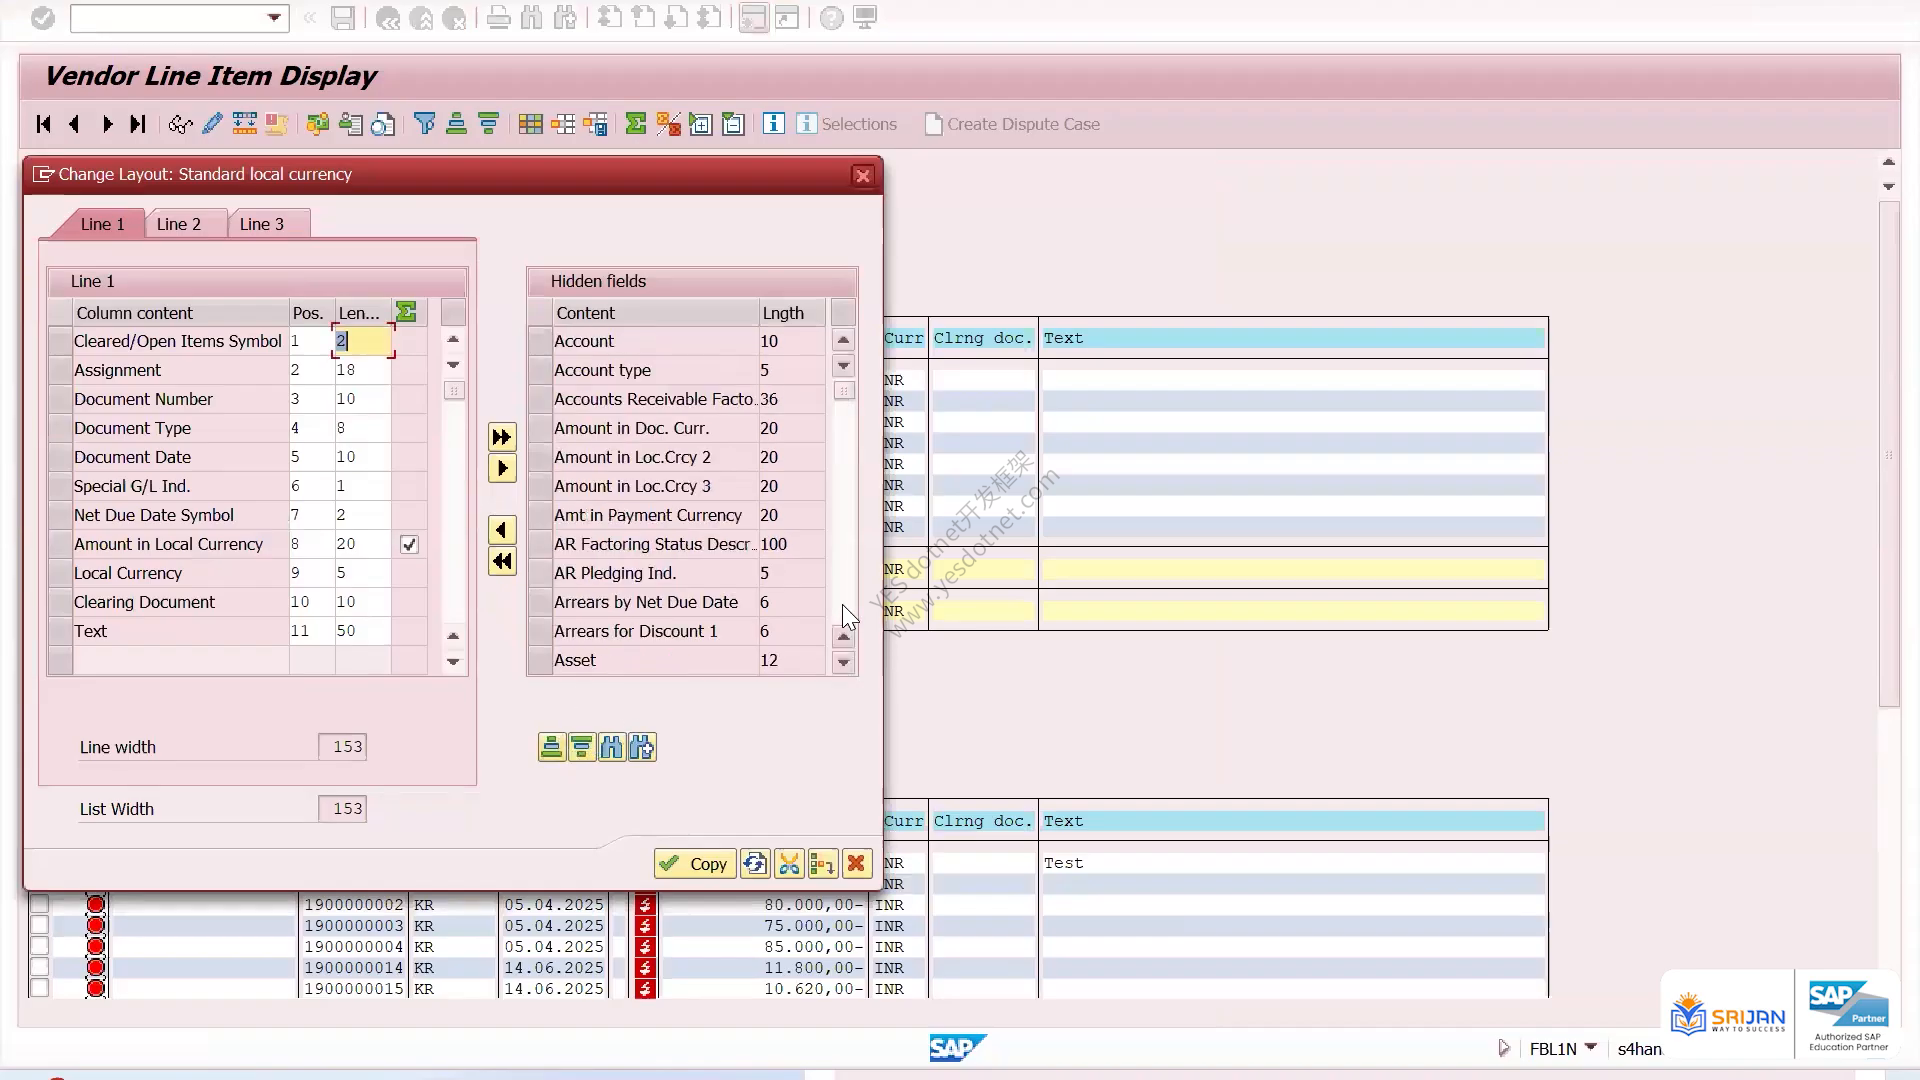Click the sort ascending icon in dialog
The width and height of the screenshot is (1920, 1080).
[x=551, y=747]
